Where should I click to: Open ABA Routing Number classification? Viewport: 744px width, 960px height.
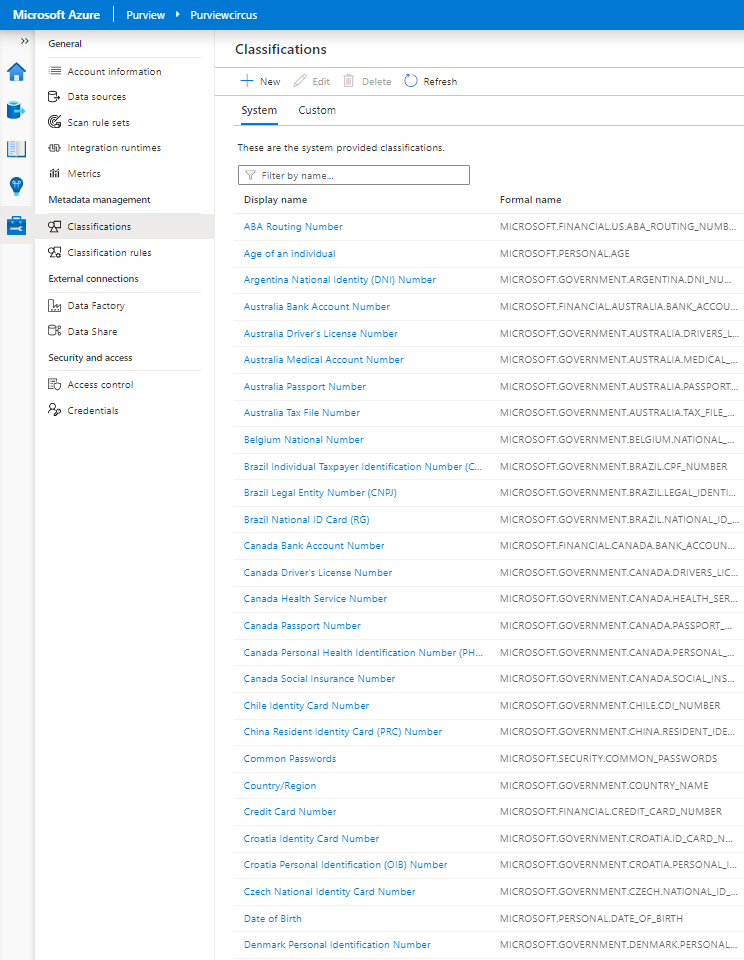click(x=293, y=227)
